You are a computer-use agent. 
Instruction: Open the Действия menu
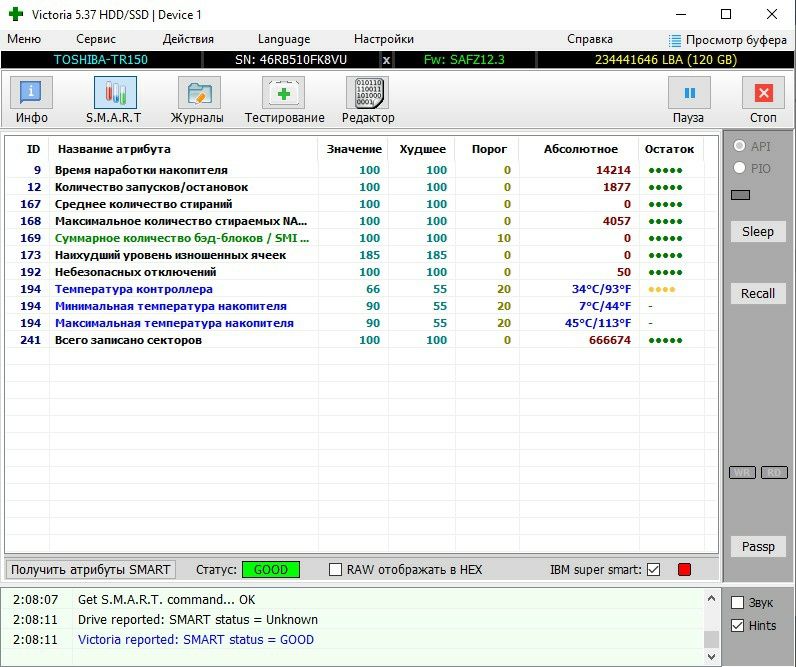point(188,39)
